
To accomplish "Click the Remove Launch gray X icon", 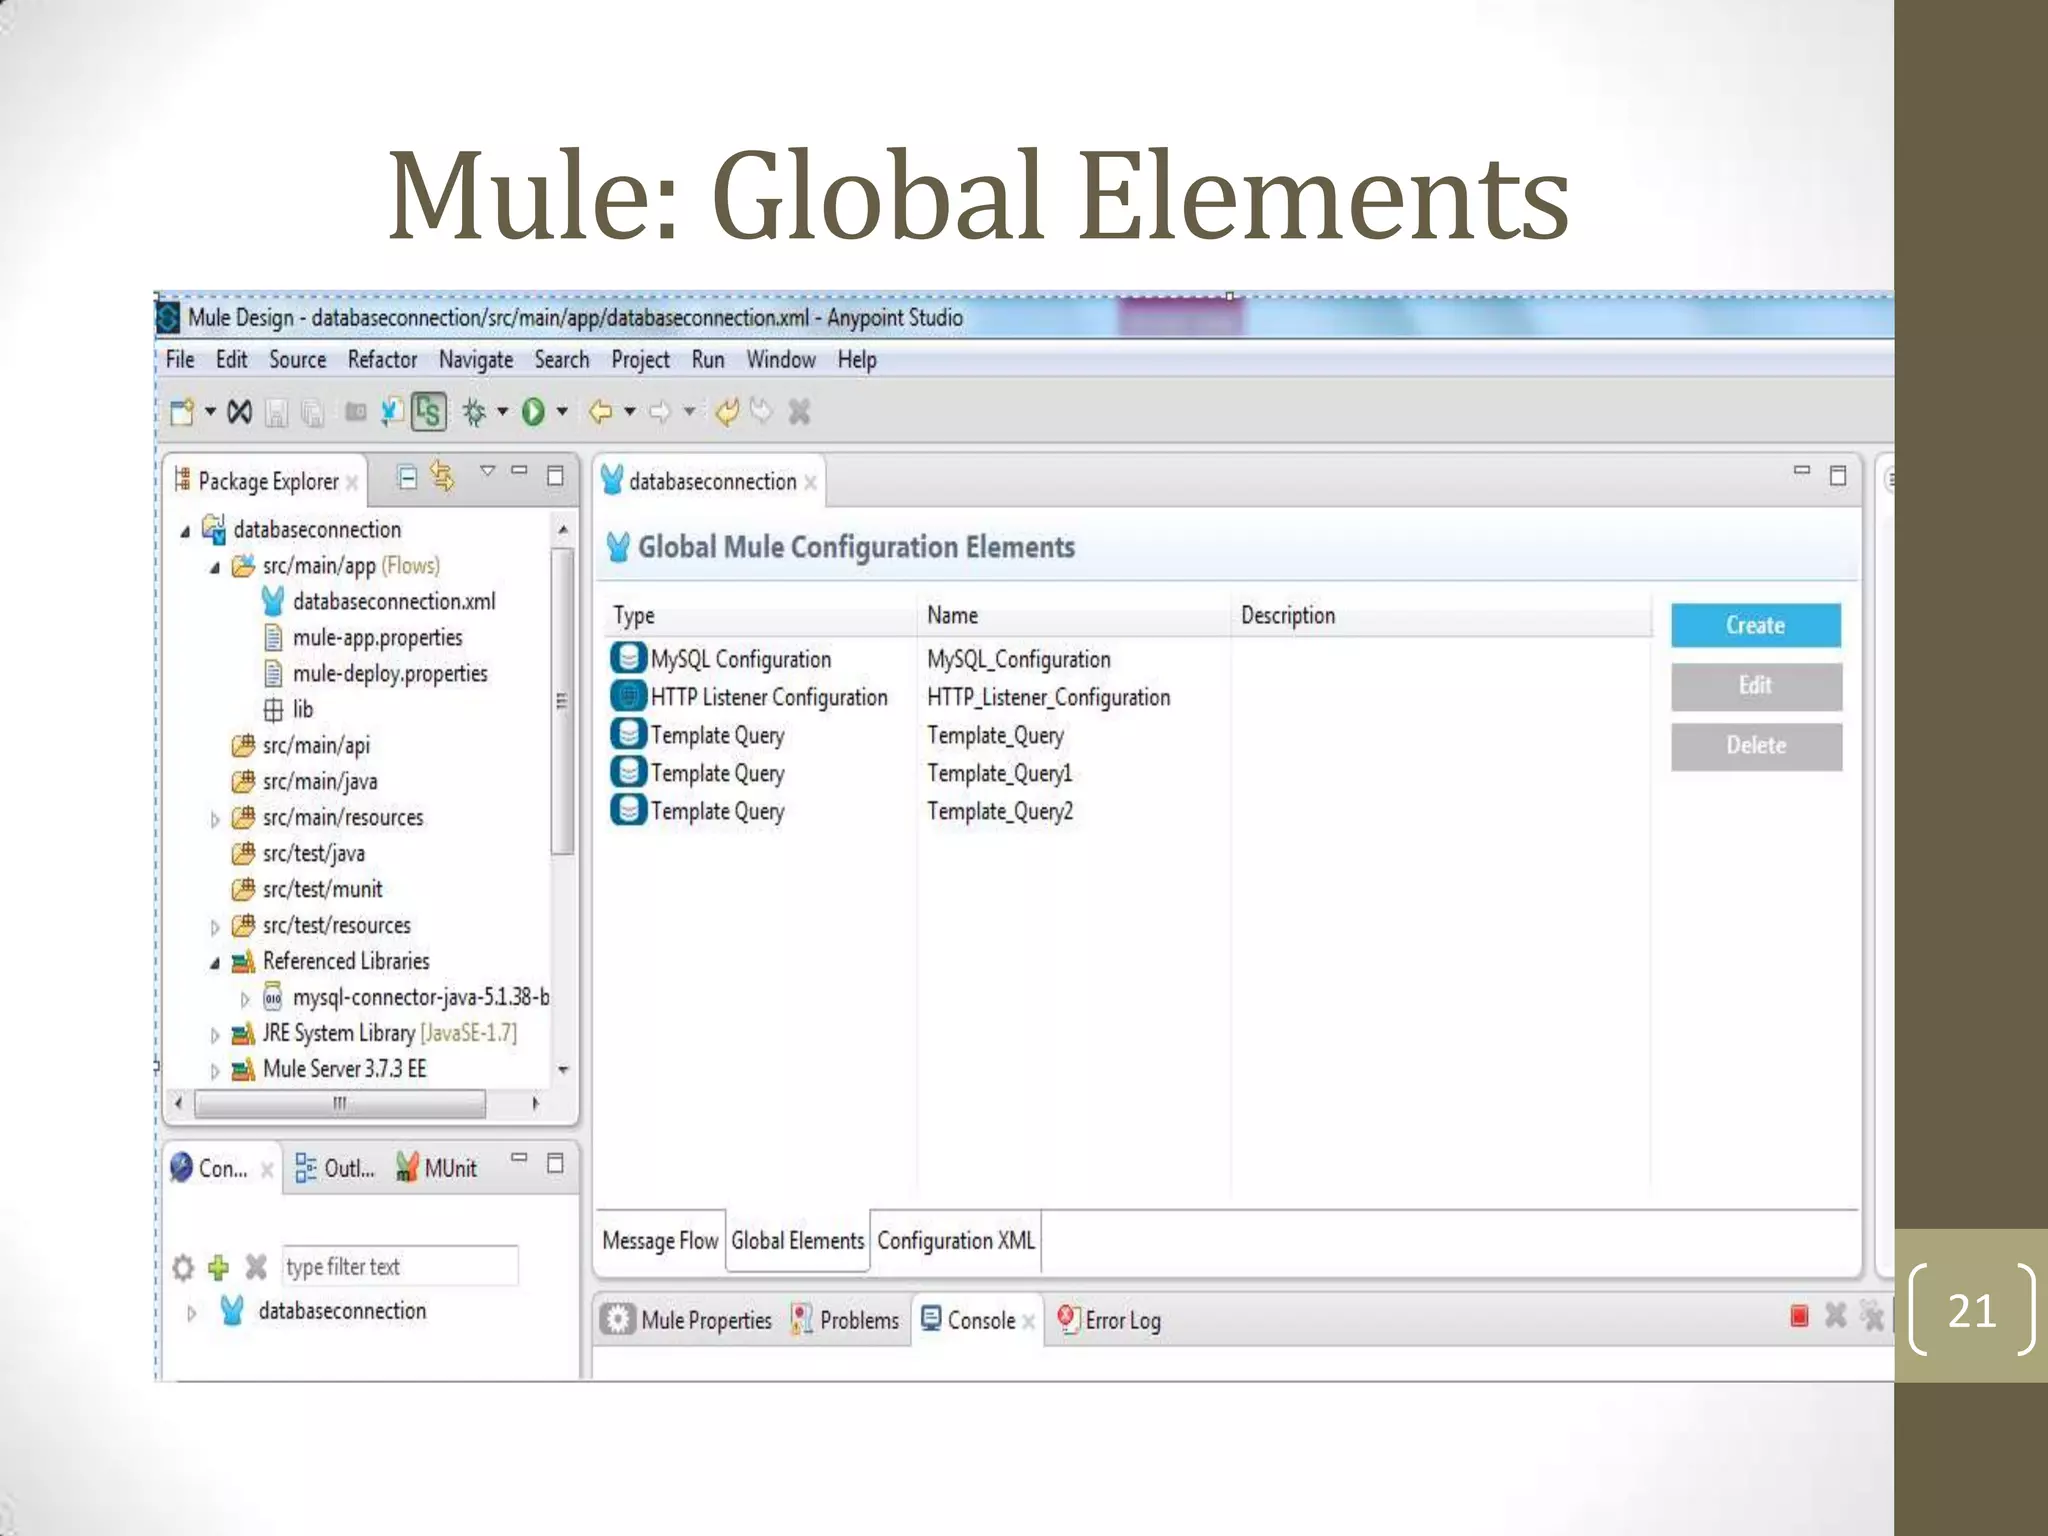I will point(1835,1316).
